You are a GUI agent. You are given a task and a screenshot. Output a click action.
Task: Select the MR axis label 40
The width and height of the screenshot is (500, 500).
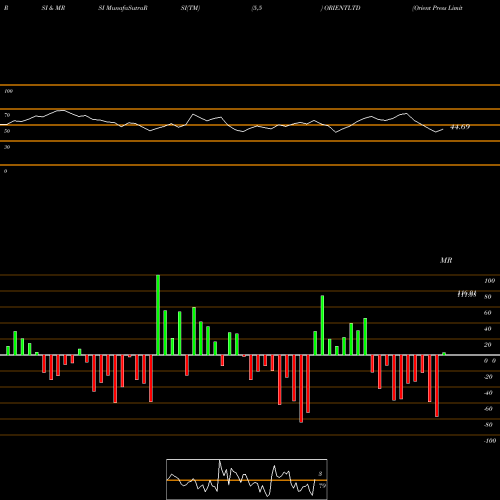(x=488, y=329)
